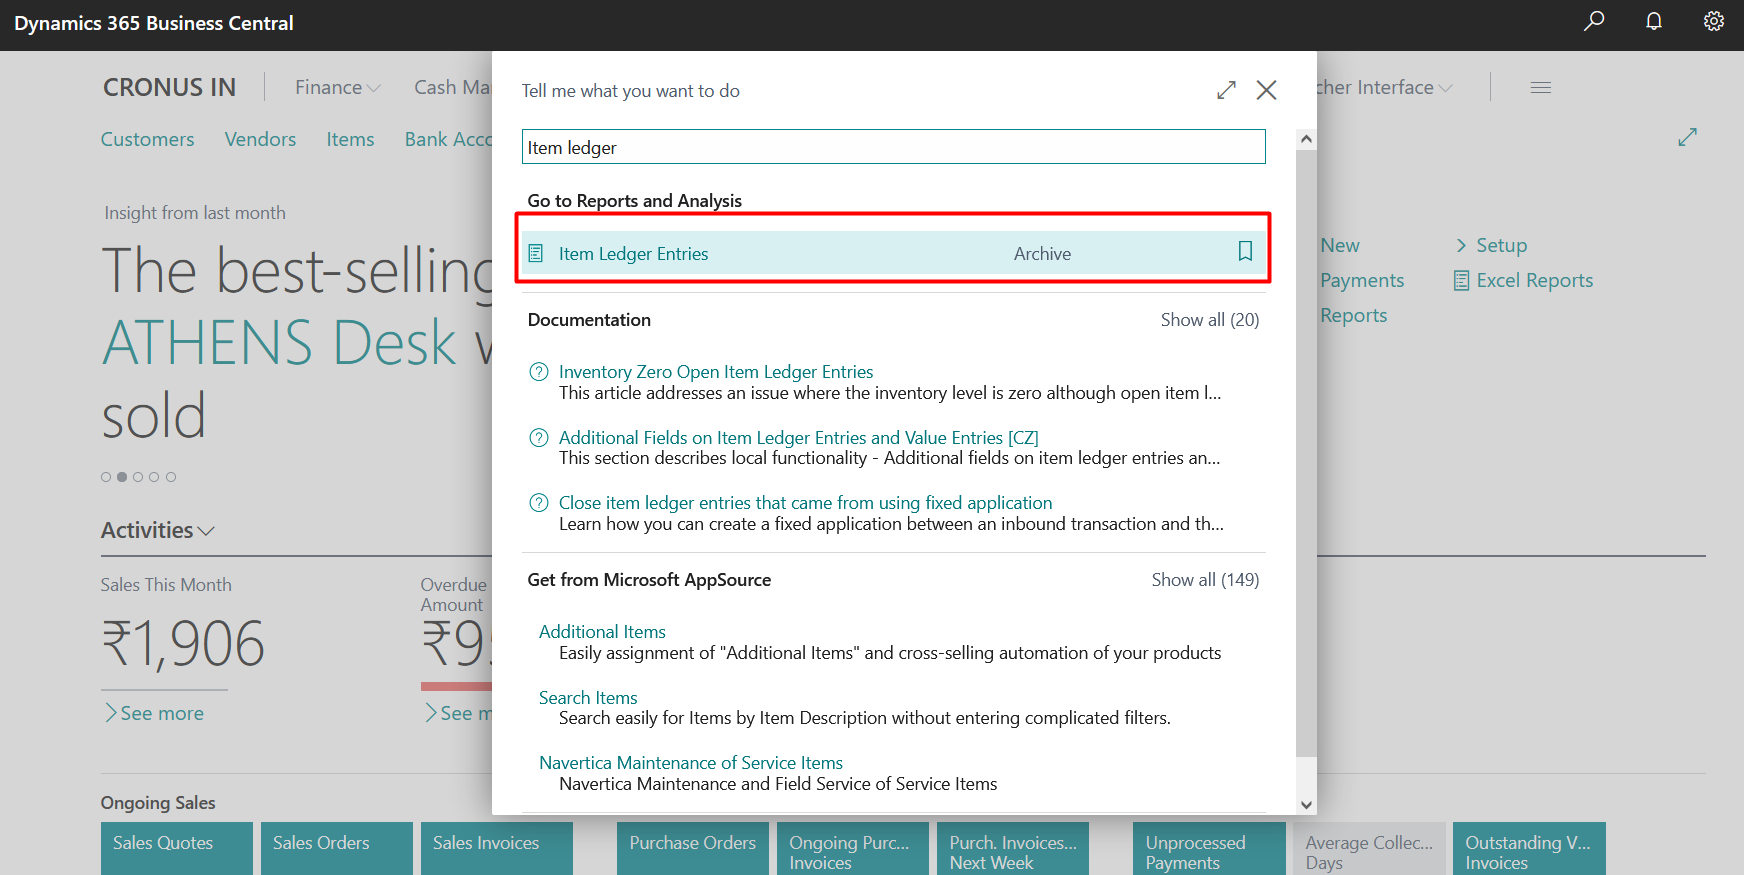Open the Sales Orders tile
Image resolution: width=1744 pixels, height=875 pixels.
point(337,848)
